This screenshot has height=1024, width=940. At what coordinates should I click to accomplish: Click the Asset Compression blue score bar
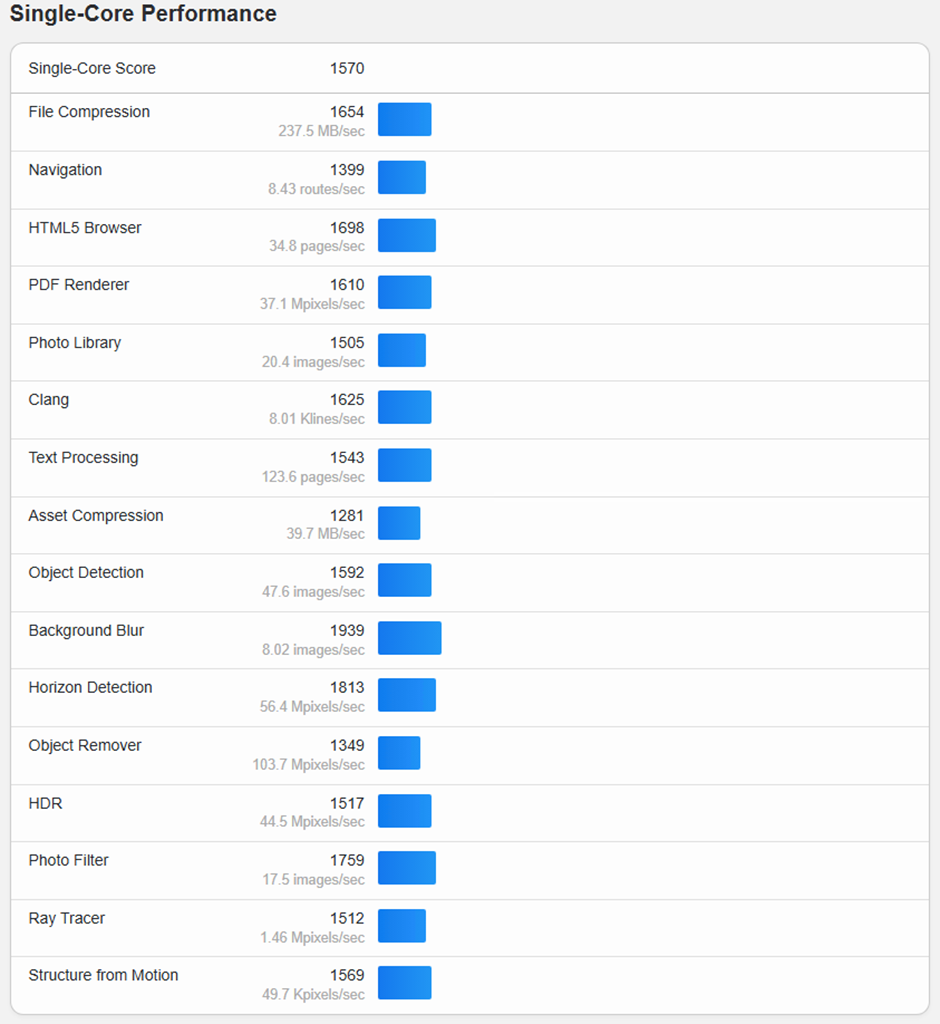(399, 523)
